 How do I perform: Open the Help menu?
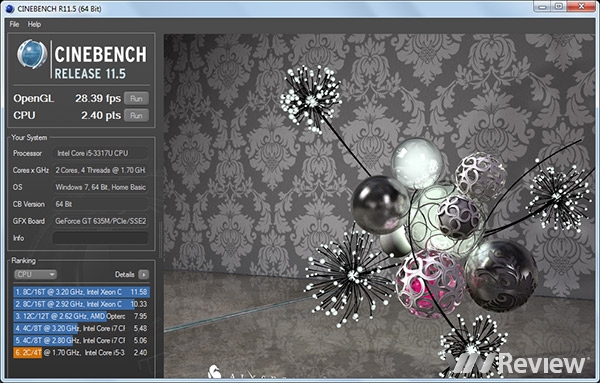[34, 24]
